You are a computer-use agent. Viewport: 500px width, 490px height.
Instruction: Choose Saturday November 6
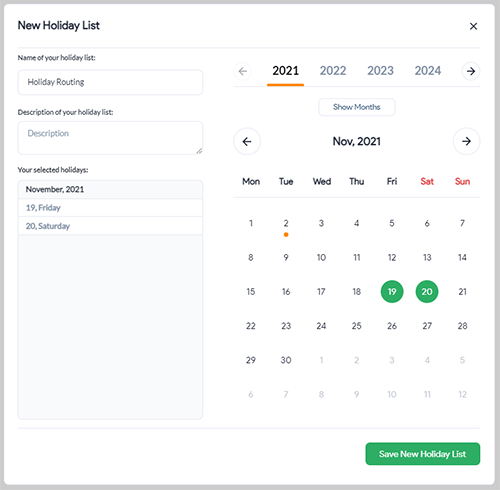[427, 223]
